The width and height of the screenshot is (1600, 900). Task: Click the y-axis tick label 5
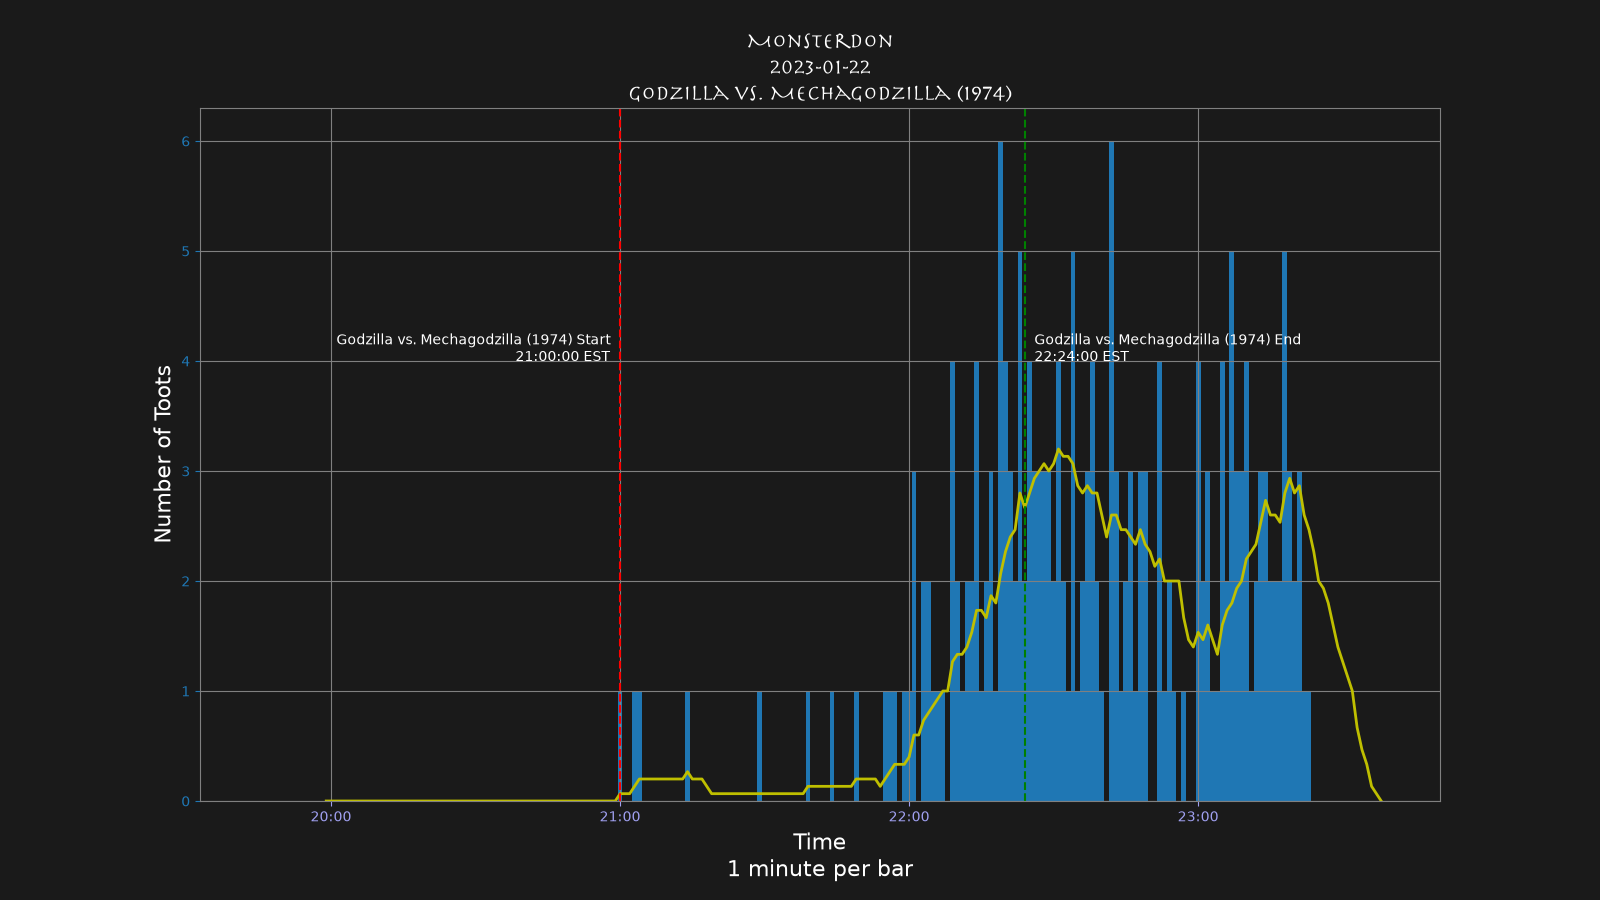(x=185, y=252)
